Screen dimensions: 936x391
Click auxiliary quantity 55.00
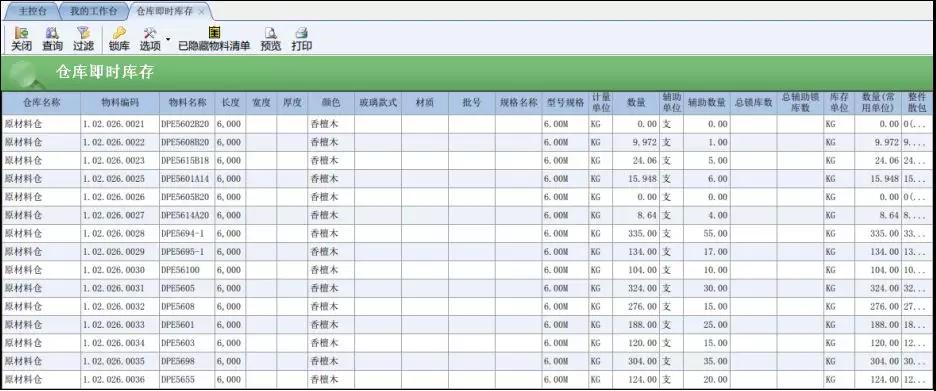[707, 233]
